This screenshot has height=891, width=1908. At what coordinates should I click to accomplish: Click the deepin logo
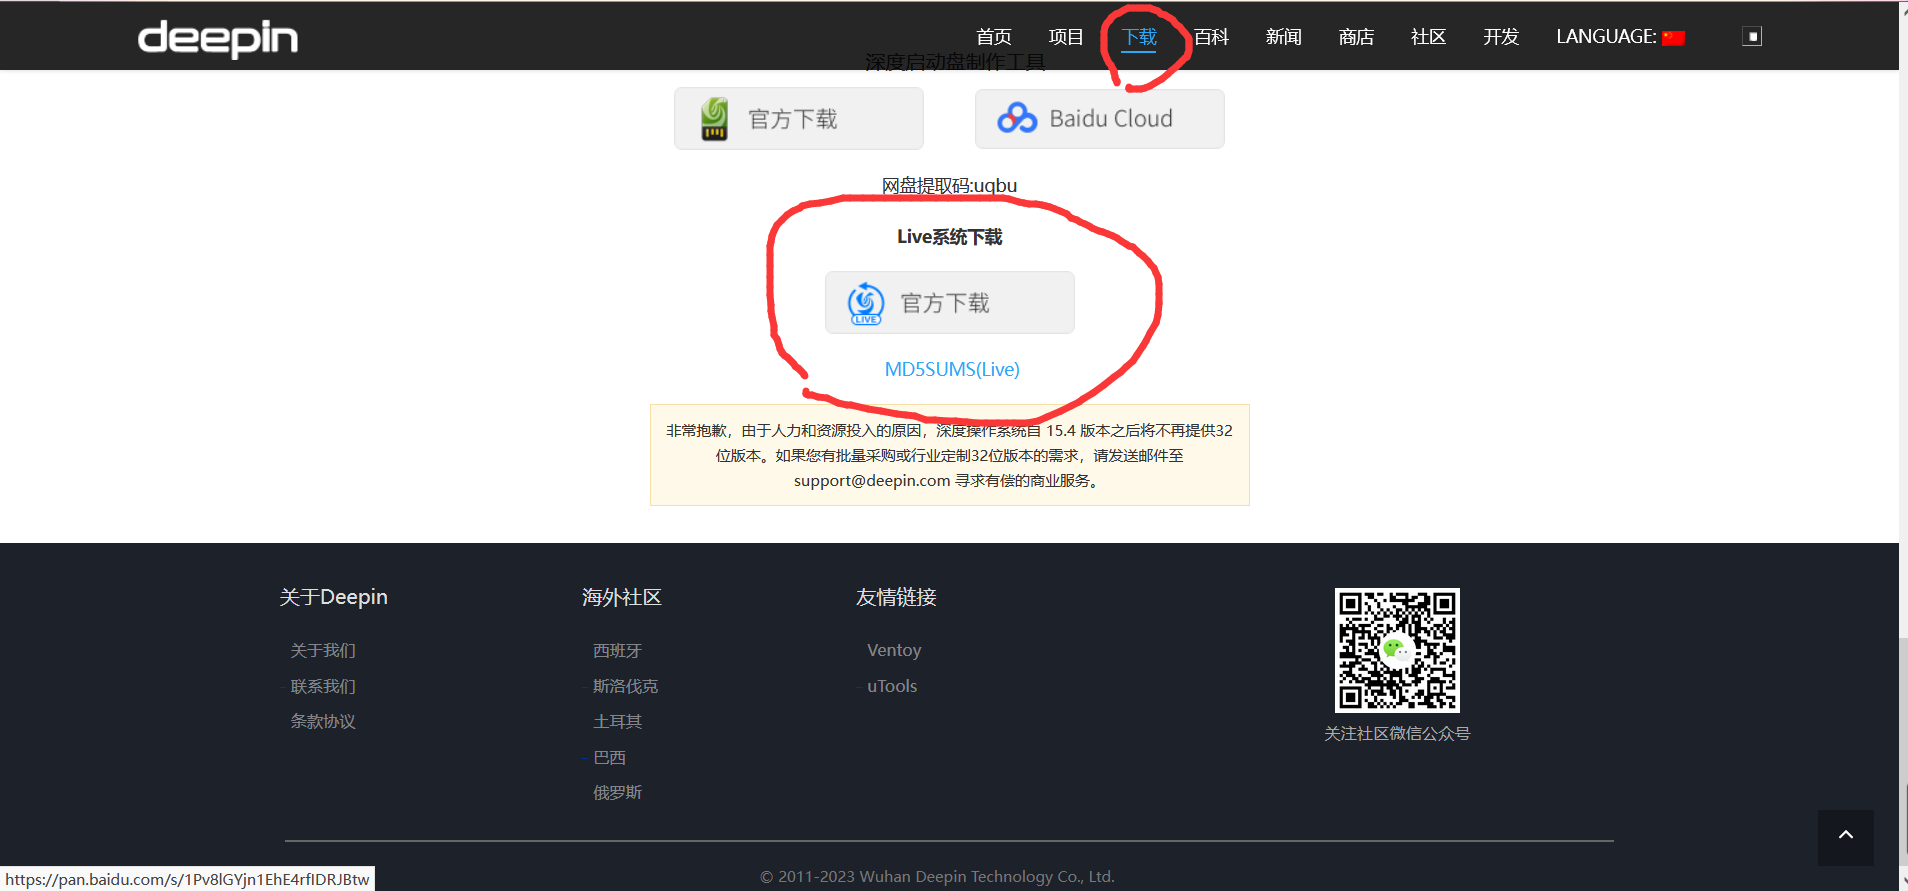pyautogui.click(x=218, y=38)
